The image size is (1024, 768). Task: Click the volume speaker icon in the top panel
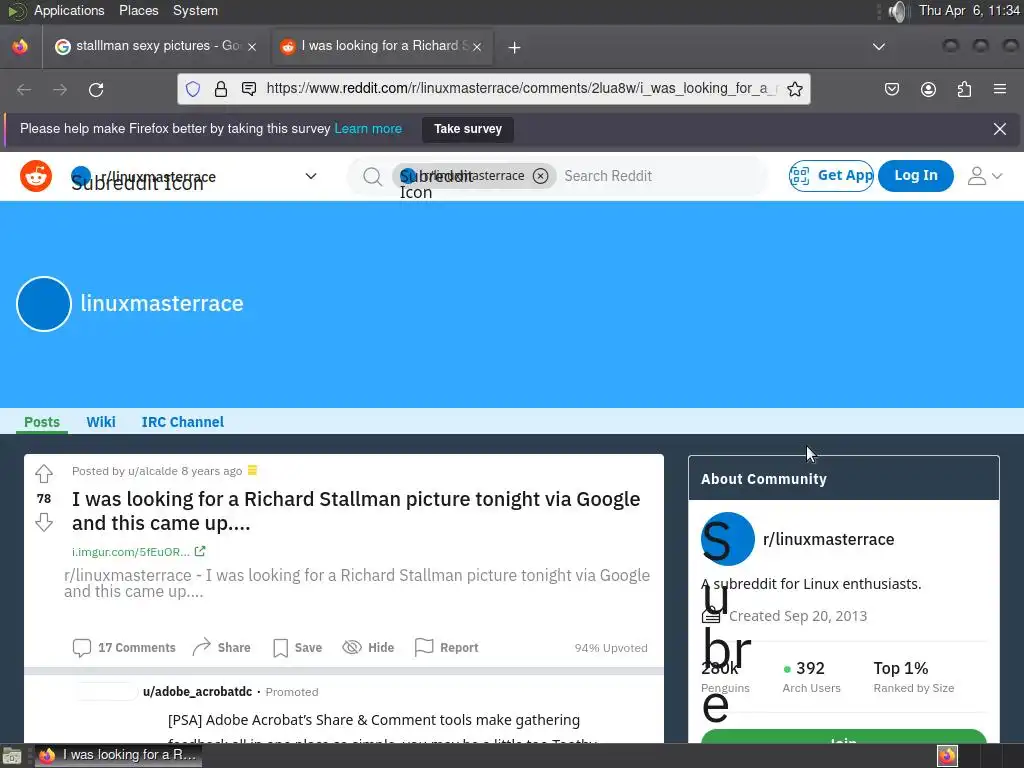pyautogui.click(x=899, y=11)
